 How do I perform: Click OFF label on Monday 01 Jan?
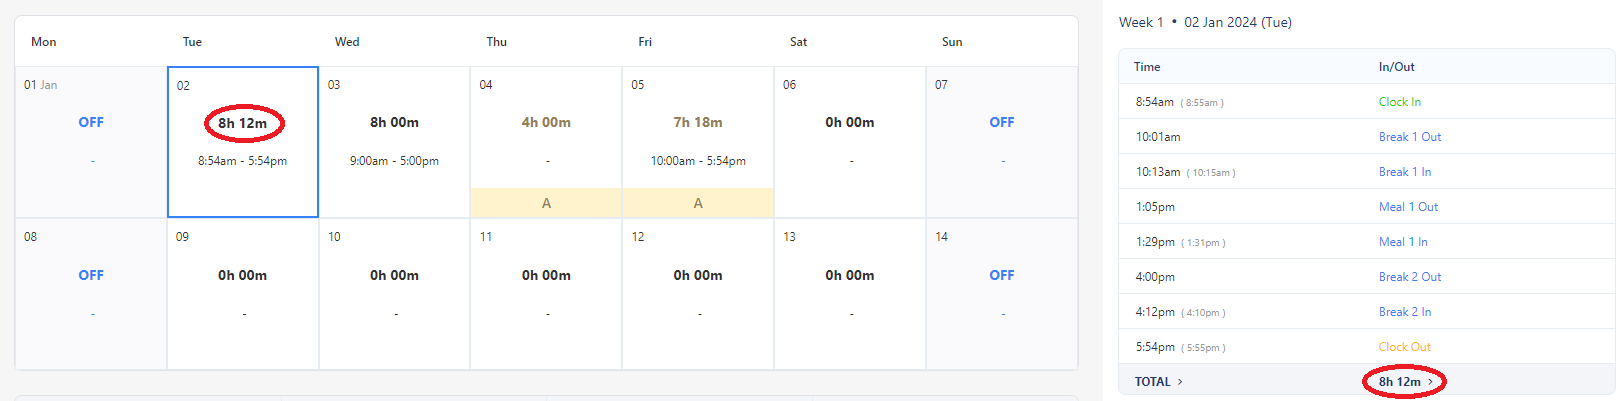91,122
